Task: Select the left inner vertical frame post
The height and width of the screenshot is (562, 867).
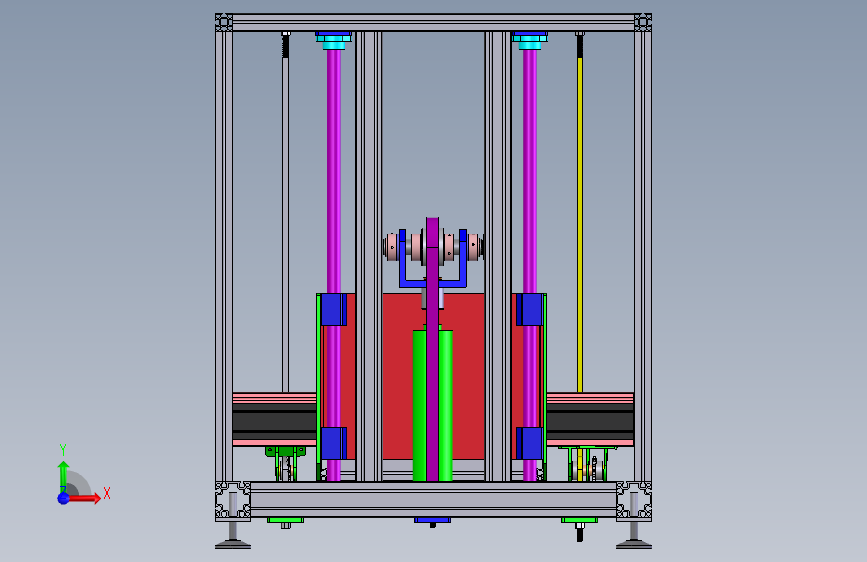Action: pos(368,256)
